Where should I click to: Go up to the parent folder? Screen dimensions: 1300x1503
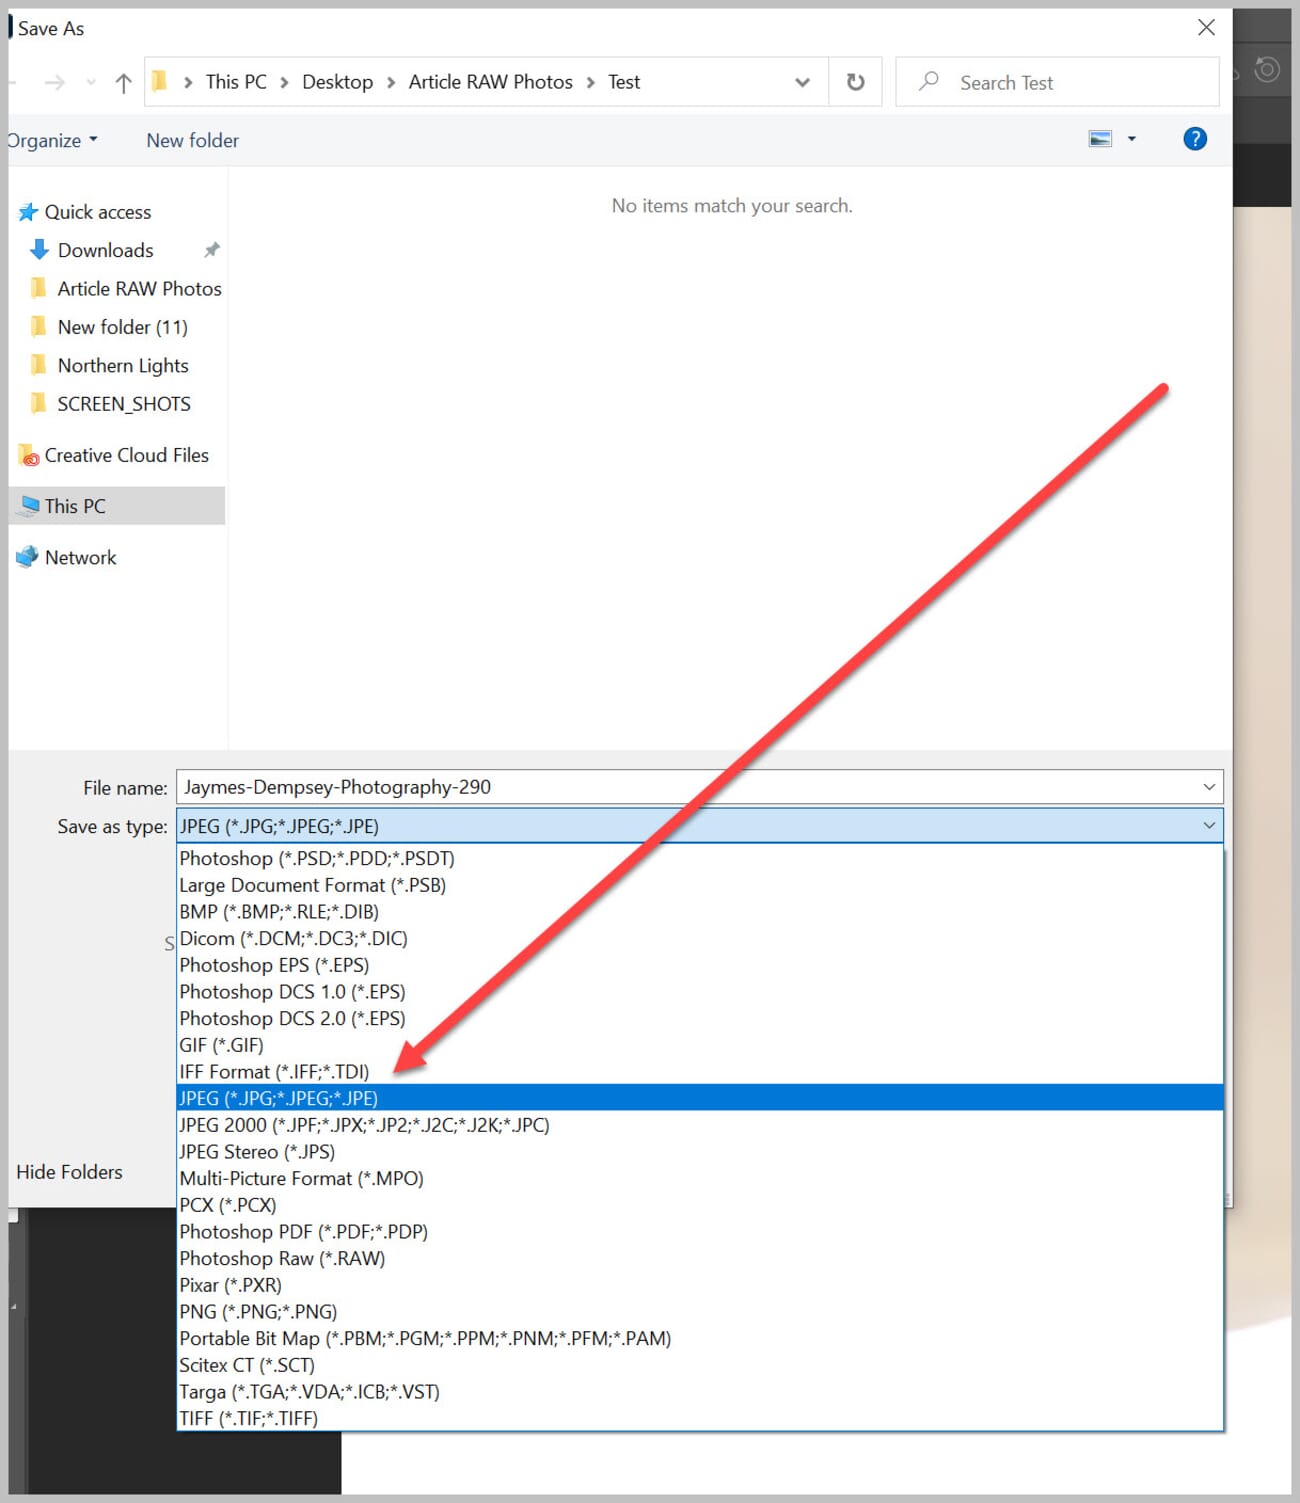tap(122, 82)
